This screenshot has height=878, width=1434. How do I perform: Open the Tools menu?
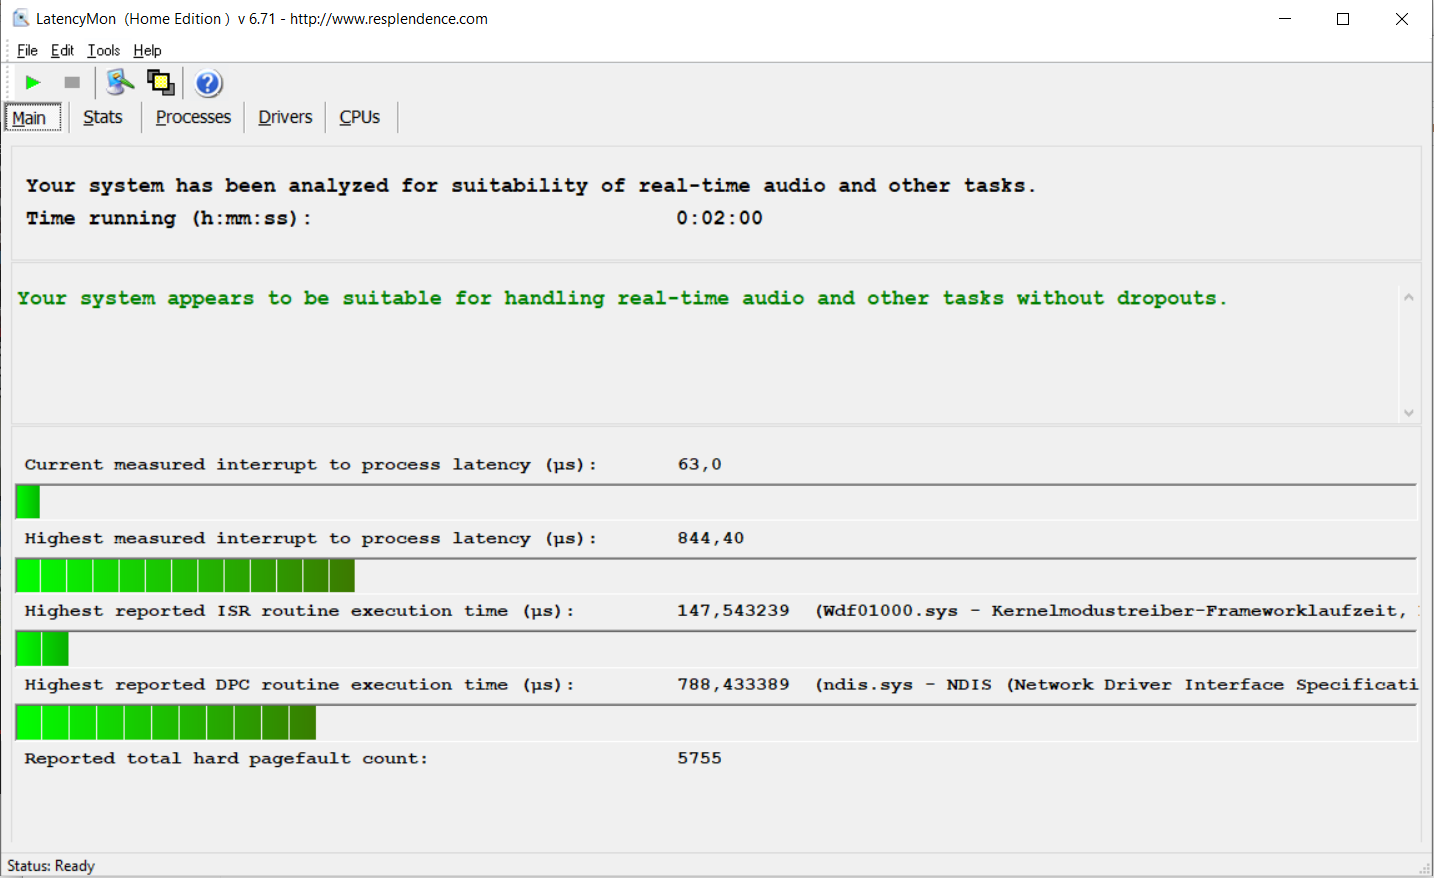[103, 50]
